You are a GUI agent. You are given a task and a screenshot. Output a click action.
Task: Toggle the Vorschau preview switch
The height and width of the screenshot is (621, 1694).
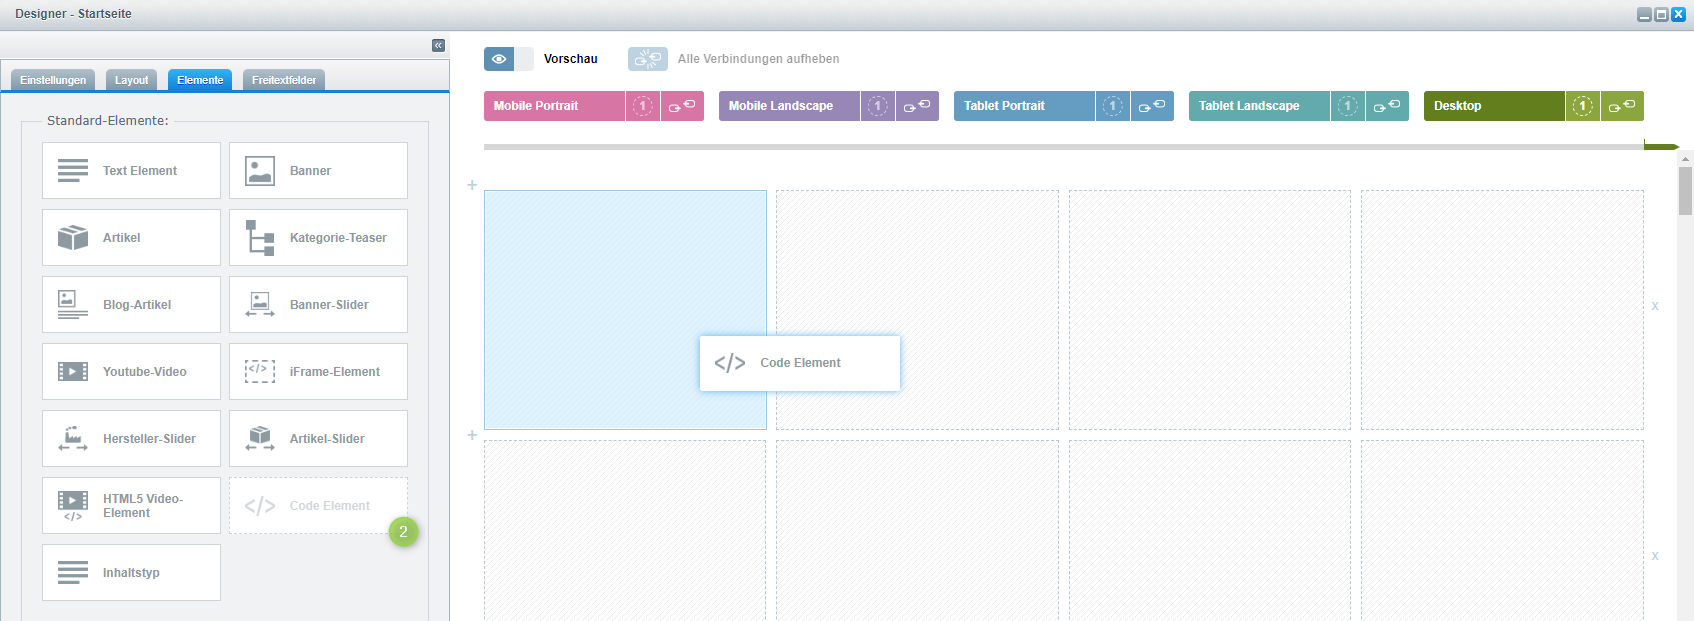tap(509, 59)
